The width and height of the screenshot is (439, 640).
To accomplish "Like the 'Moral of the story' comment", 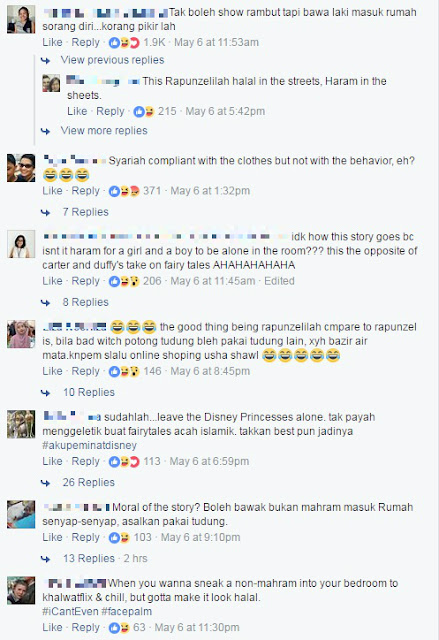I will [52, 538].
